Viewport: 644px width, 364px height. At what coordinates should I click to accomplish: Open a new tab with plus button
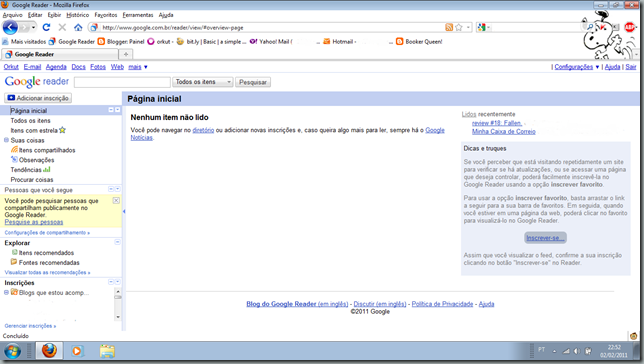point(126,54)
